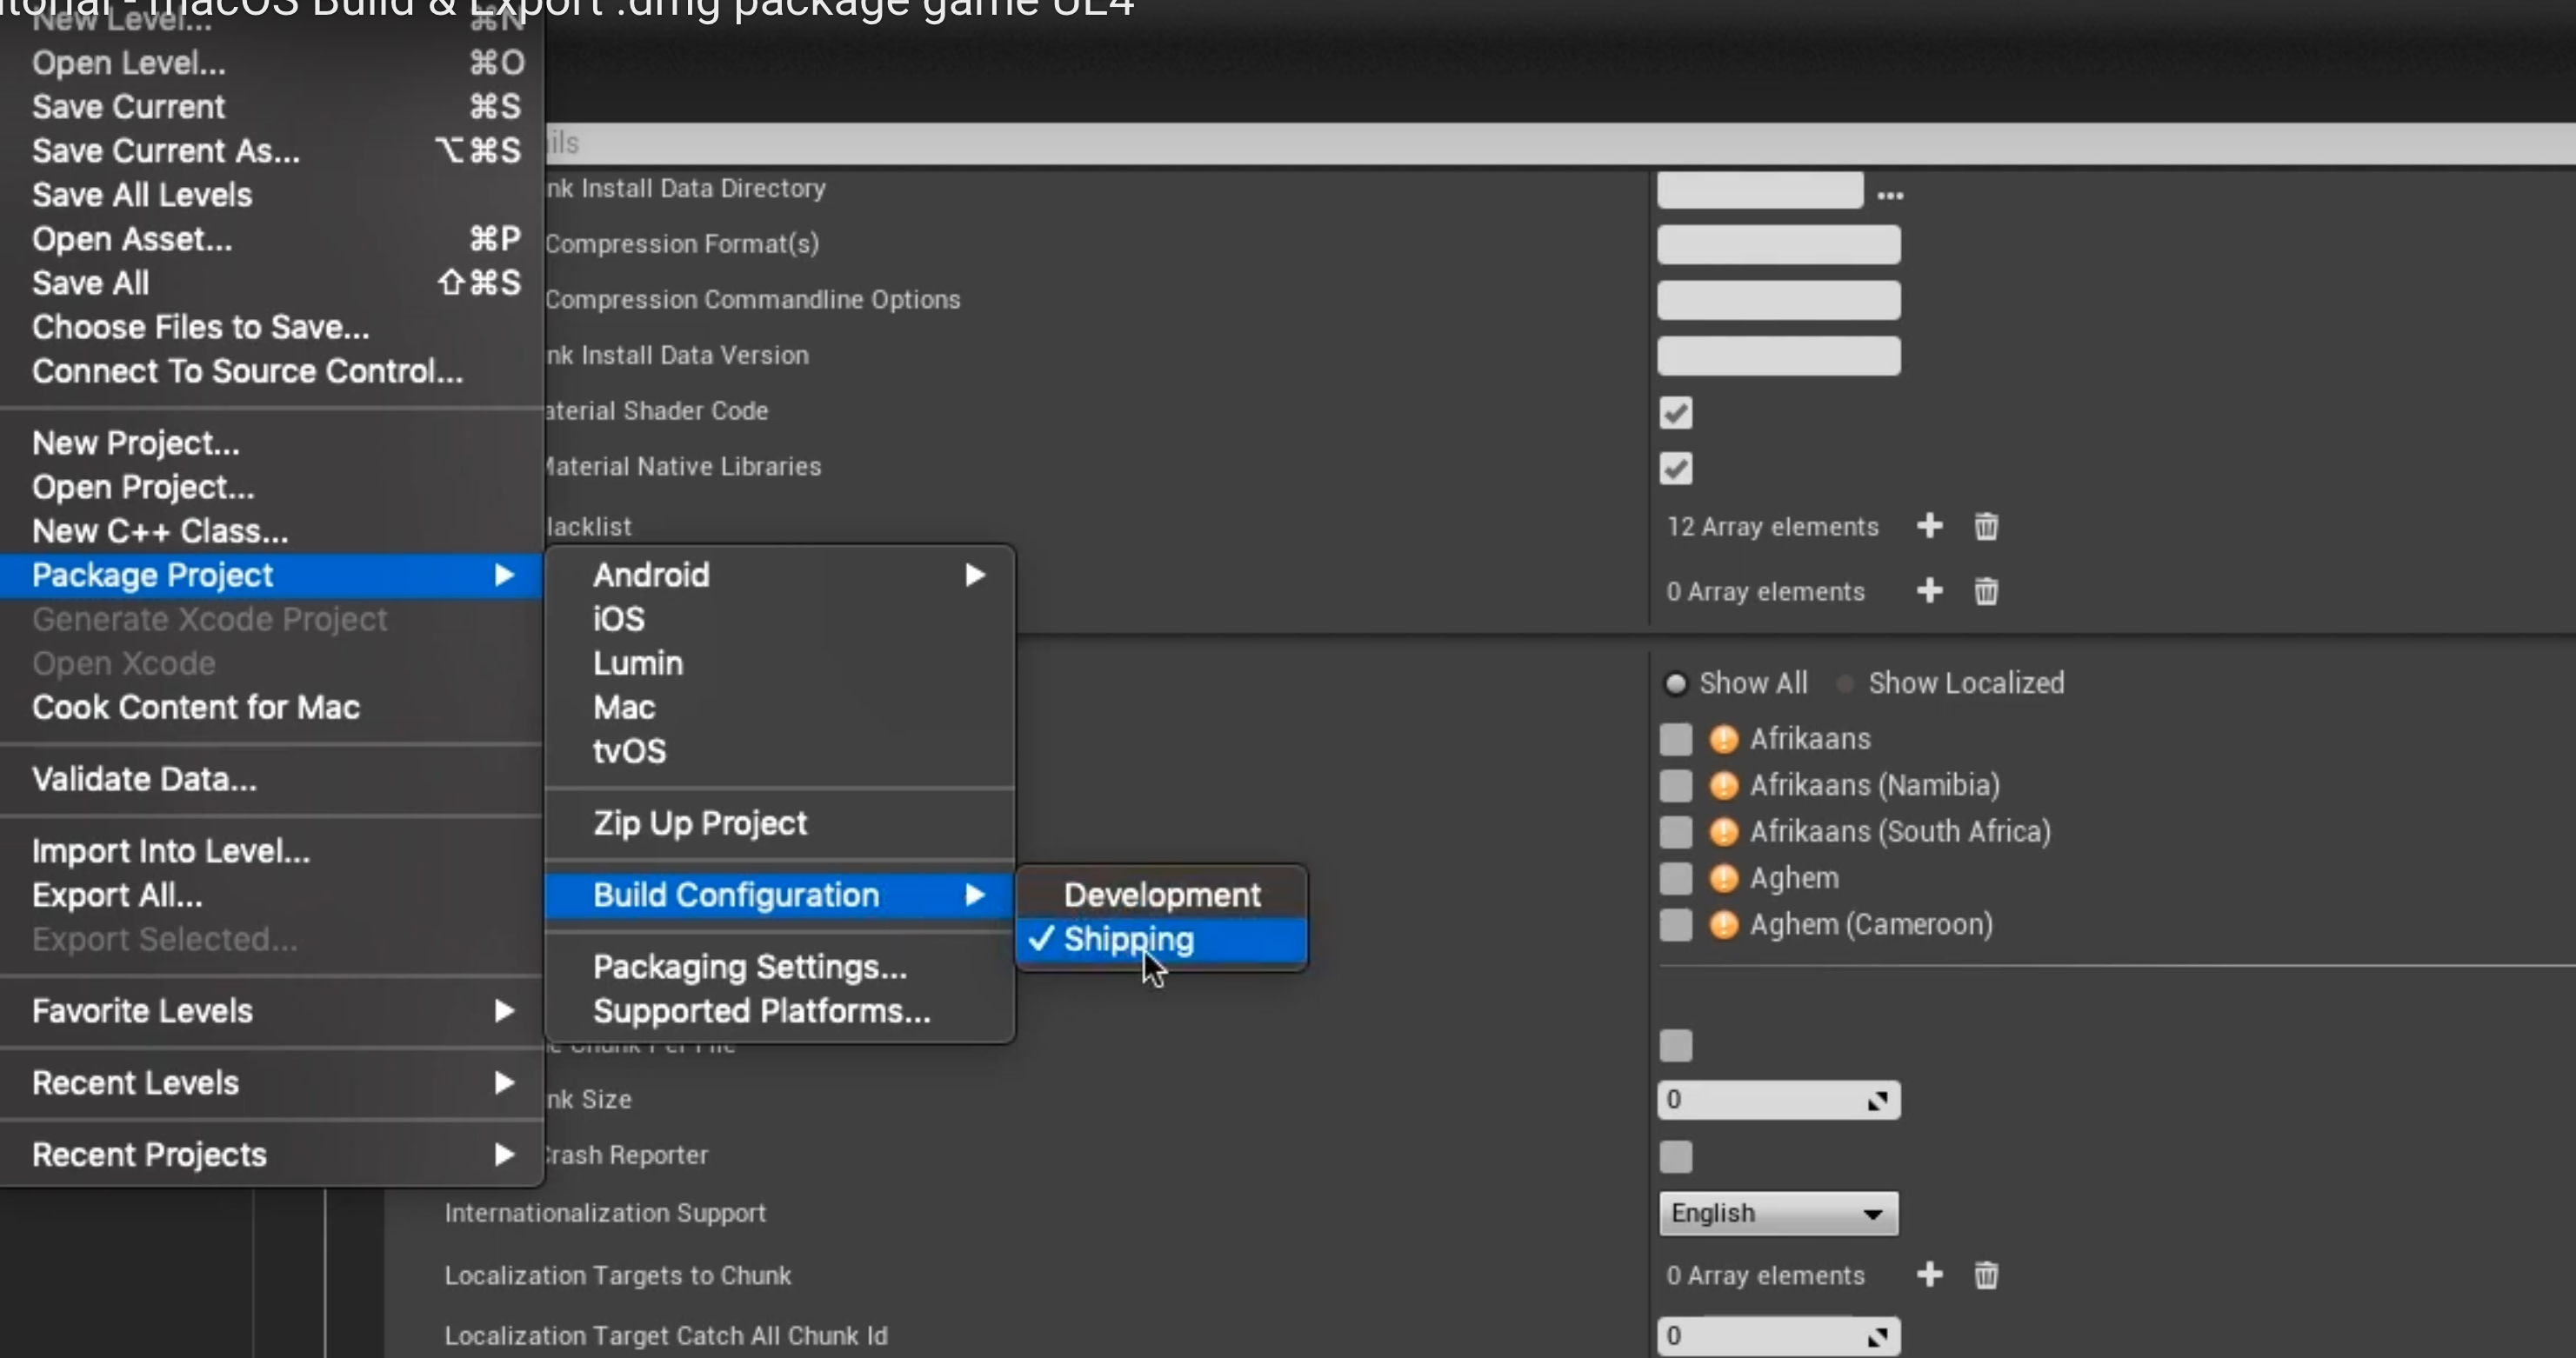Click the warning icon beside Afrikaans
The height and width of the screenshot is (1358, 2576).
(x=1723, y=739)
